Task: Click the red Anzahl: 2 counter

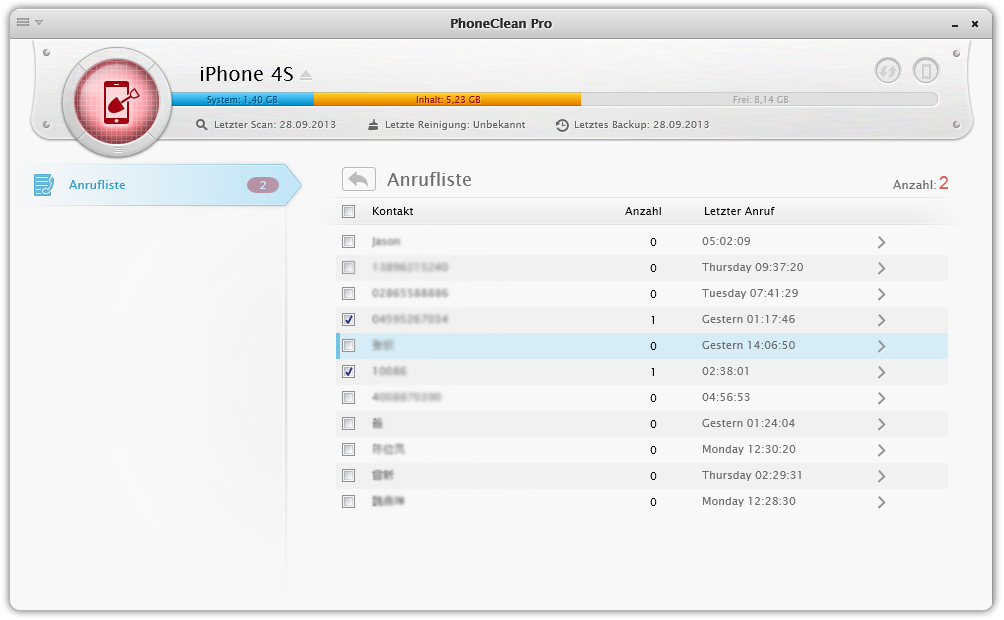Action: [921, 184]
